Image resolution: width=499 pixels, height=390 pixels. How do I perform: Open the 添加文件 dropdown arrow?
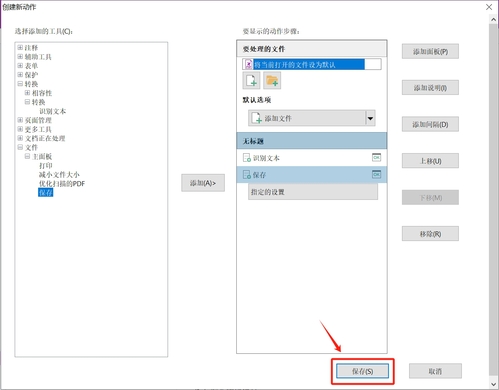pos(370,118)
